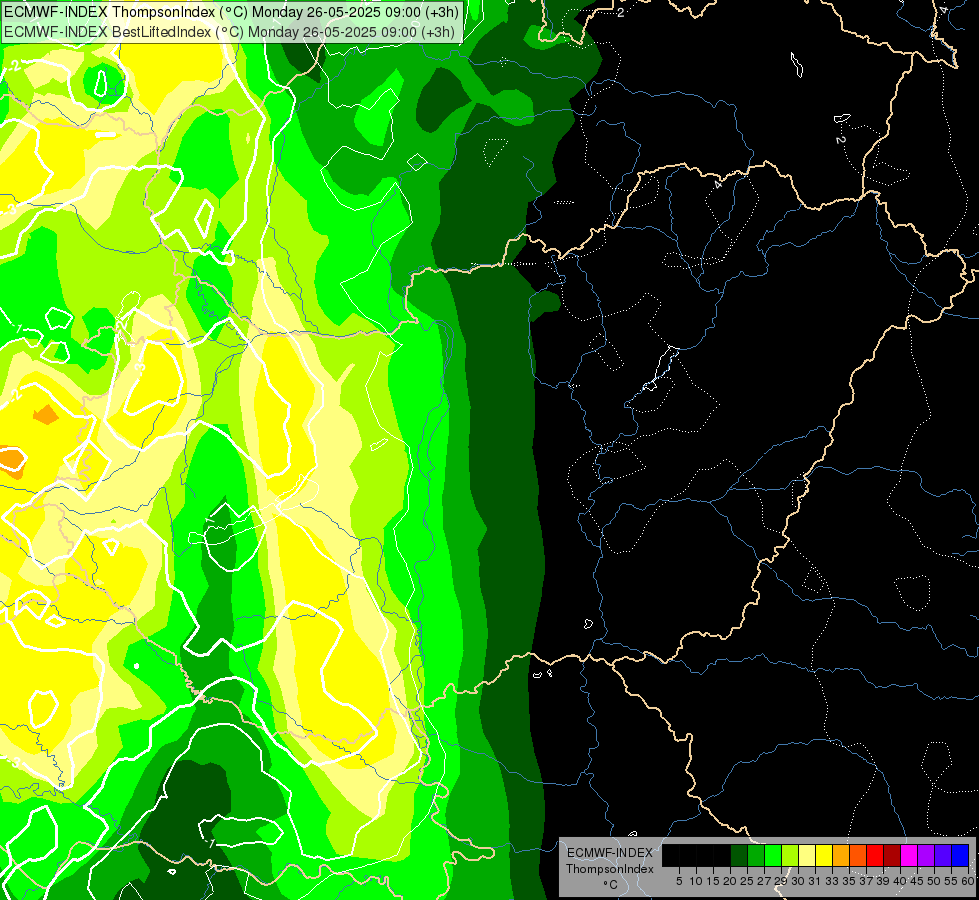
Task: Click the legend scale value 25
Action: [x=747, y=881]
